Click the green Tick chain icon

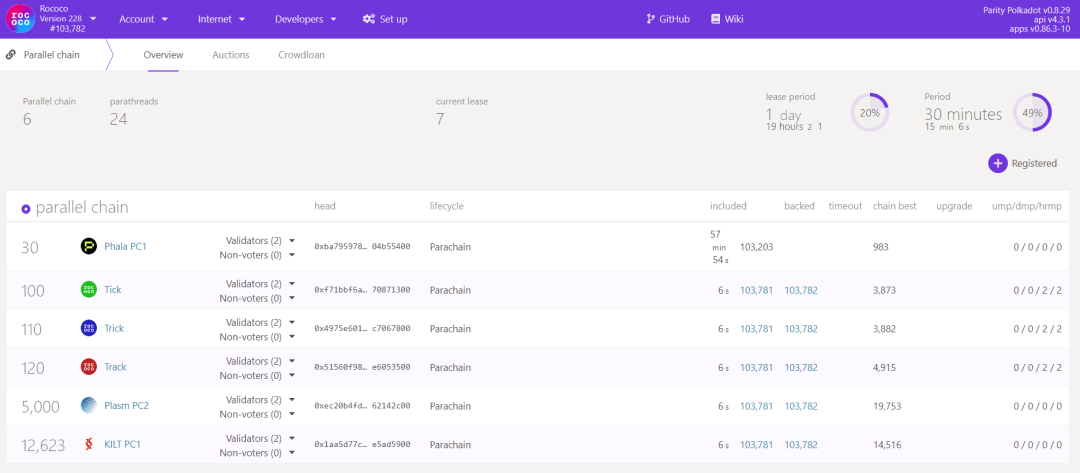click(x=88, y=289)
